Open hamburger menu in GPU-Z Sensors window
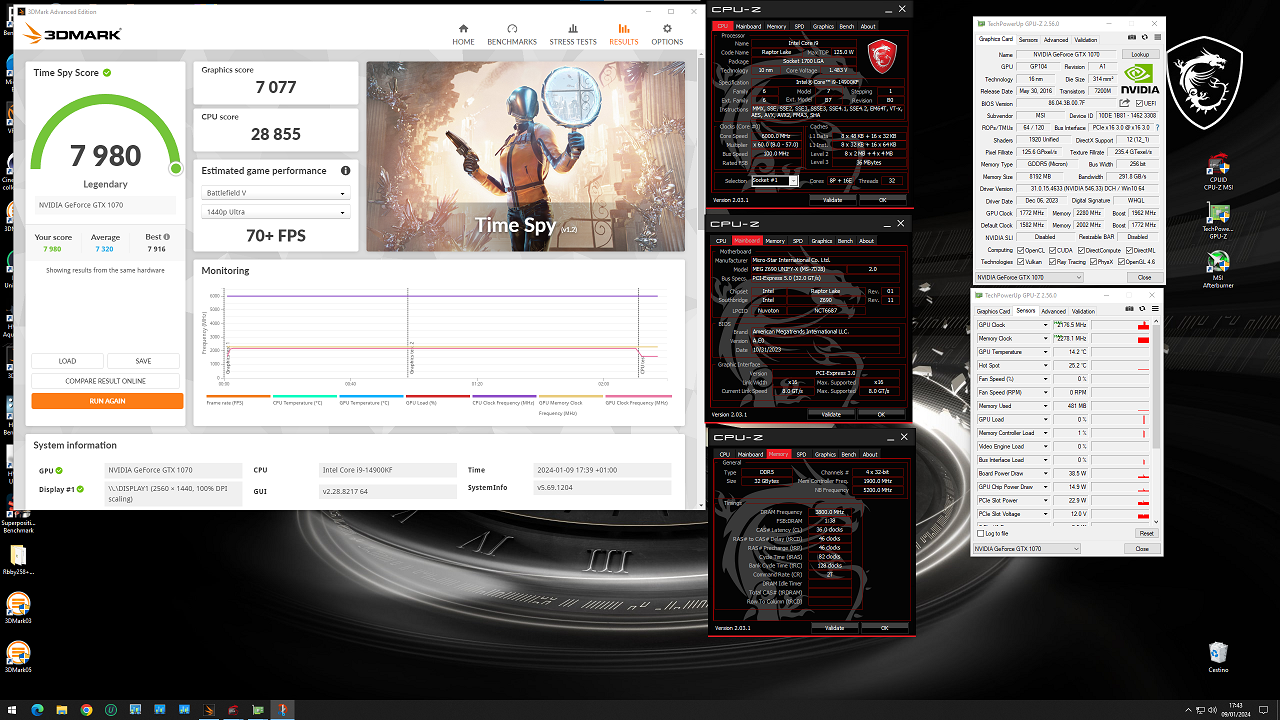The height and width of the screenshot is (720, 1280). 1153,311
